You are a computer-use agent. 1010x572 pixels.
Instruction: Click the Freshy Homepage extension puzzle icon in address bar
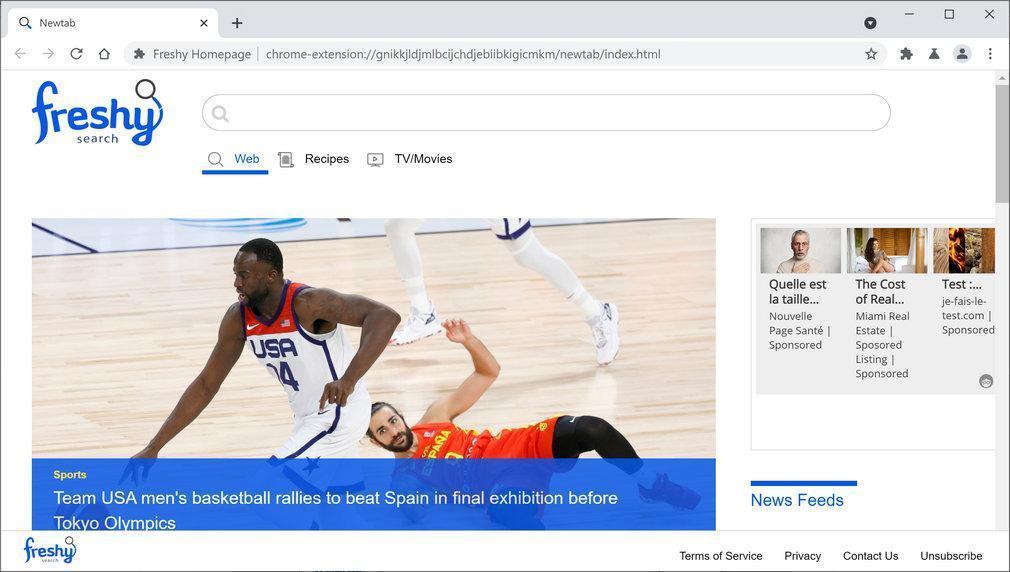point(139,54)
